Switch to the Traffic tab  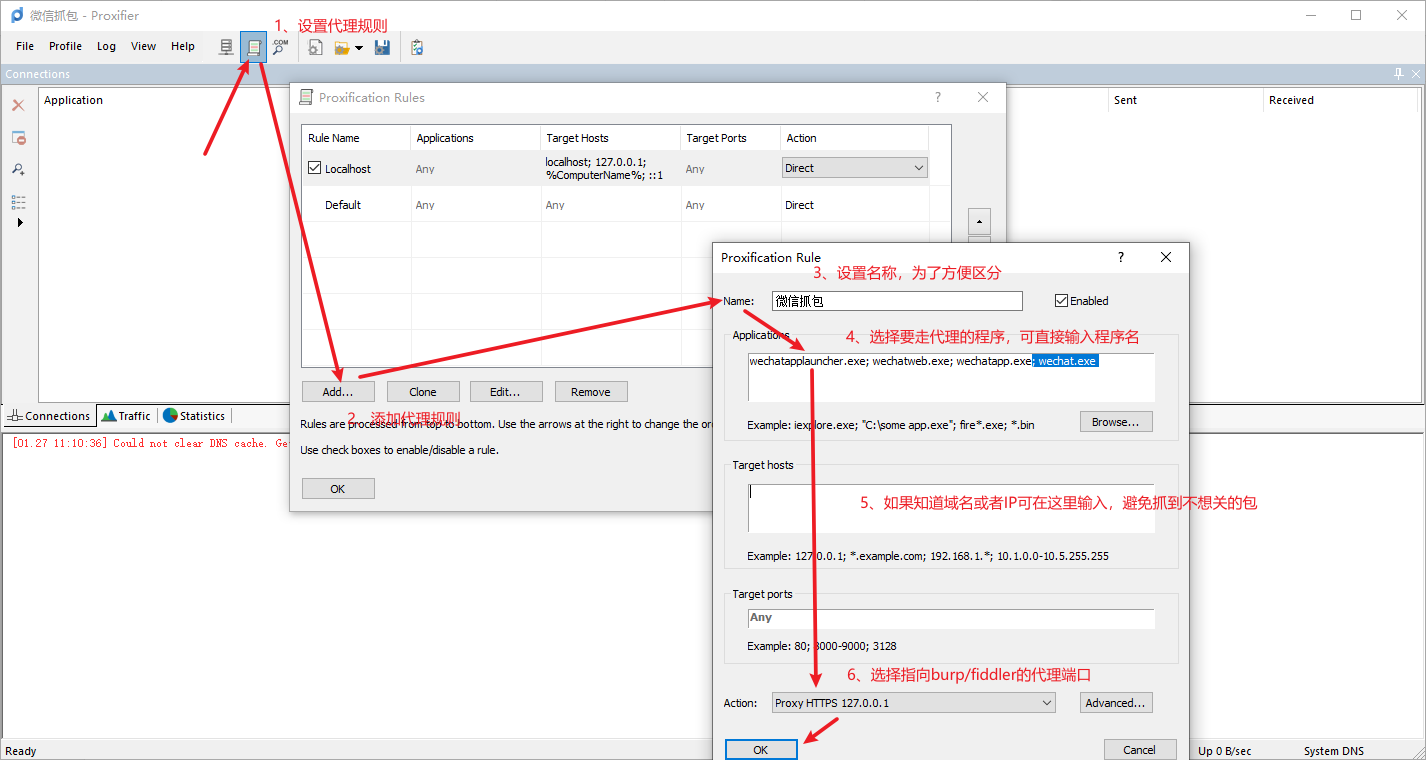126,416
